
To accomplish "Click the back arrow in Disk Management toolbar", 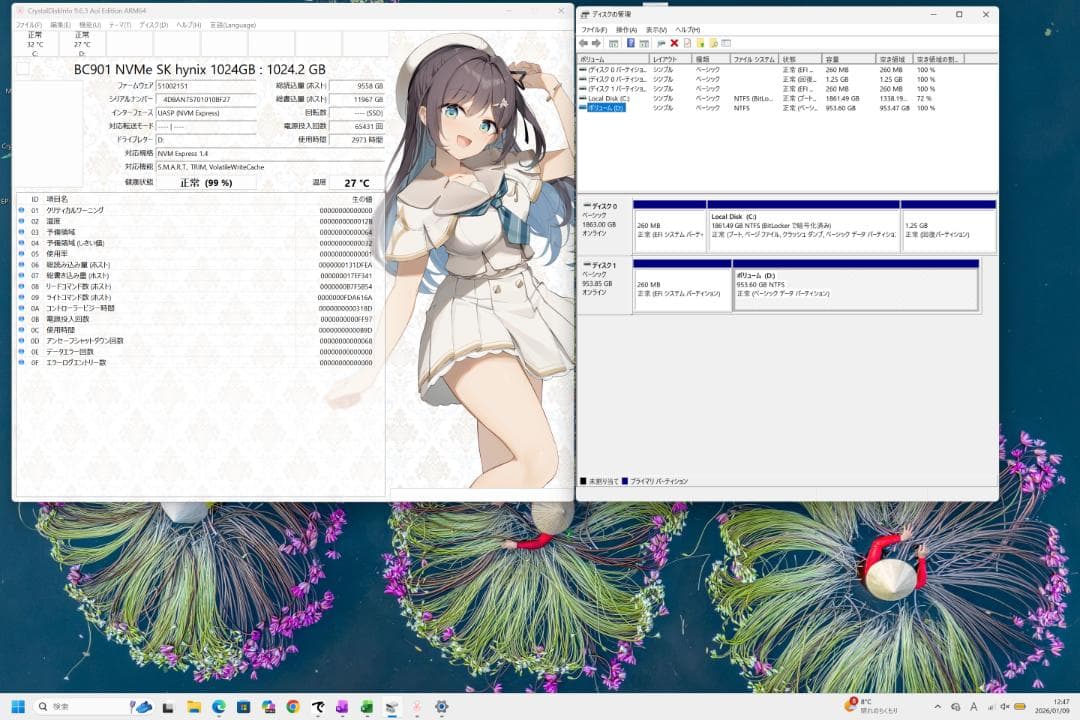I will click(x=583, y=43).
